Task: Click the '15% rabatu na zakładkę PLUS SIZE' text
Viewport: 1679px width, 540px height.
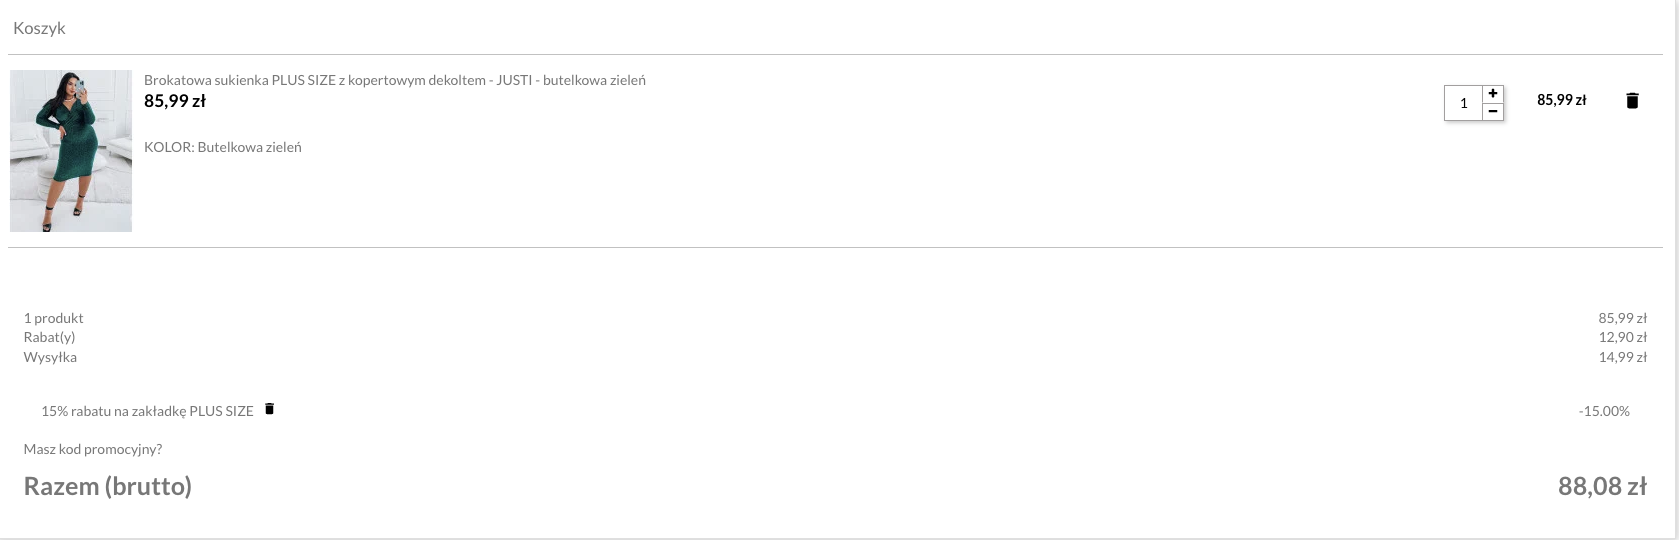Action: pyautogui.click(x=147, y=411)
